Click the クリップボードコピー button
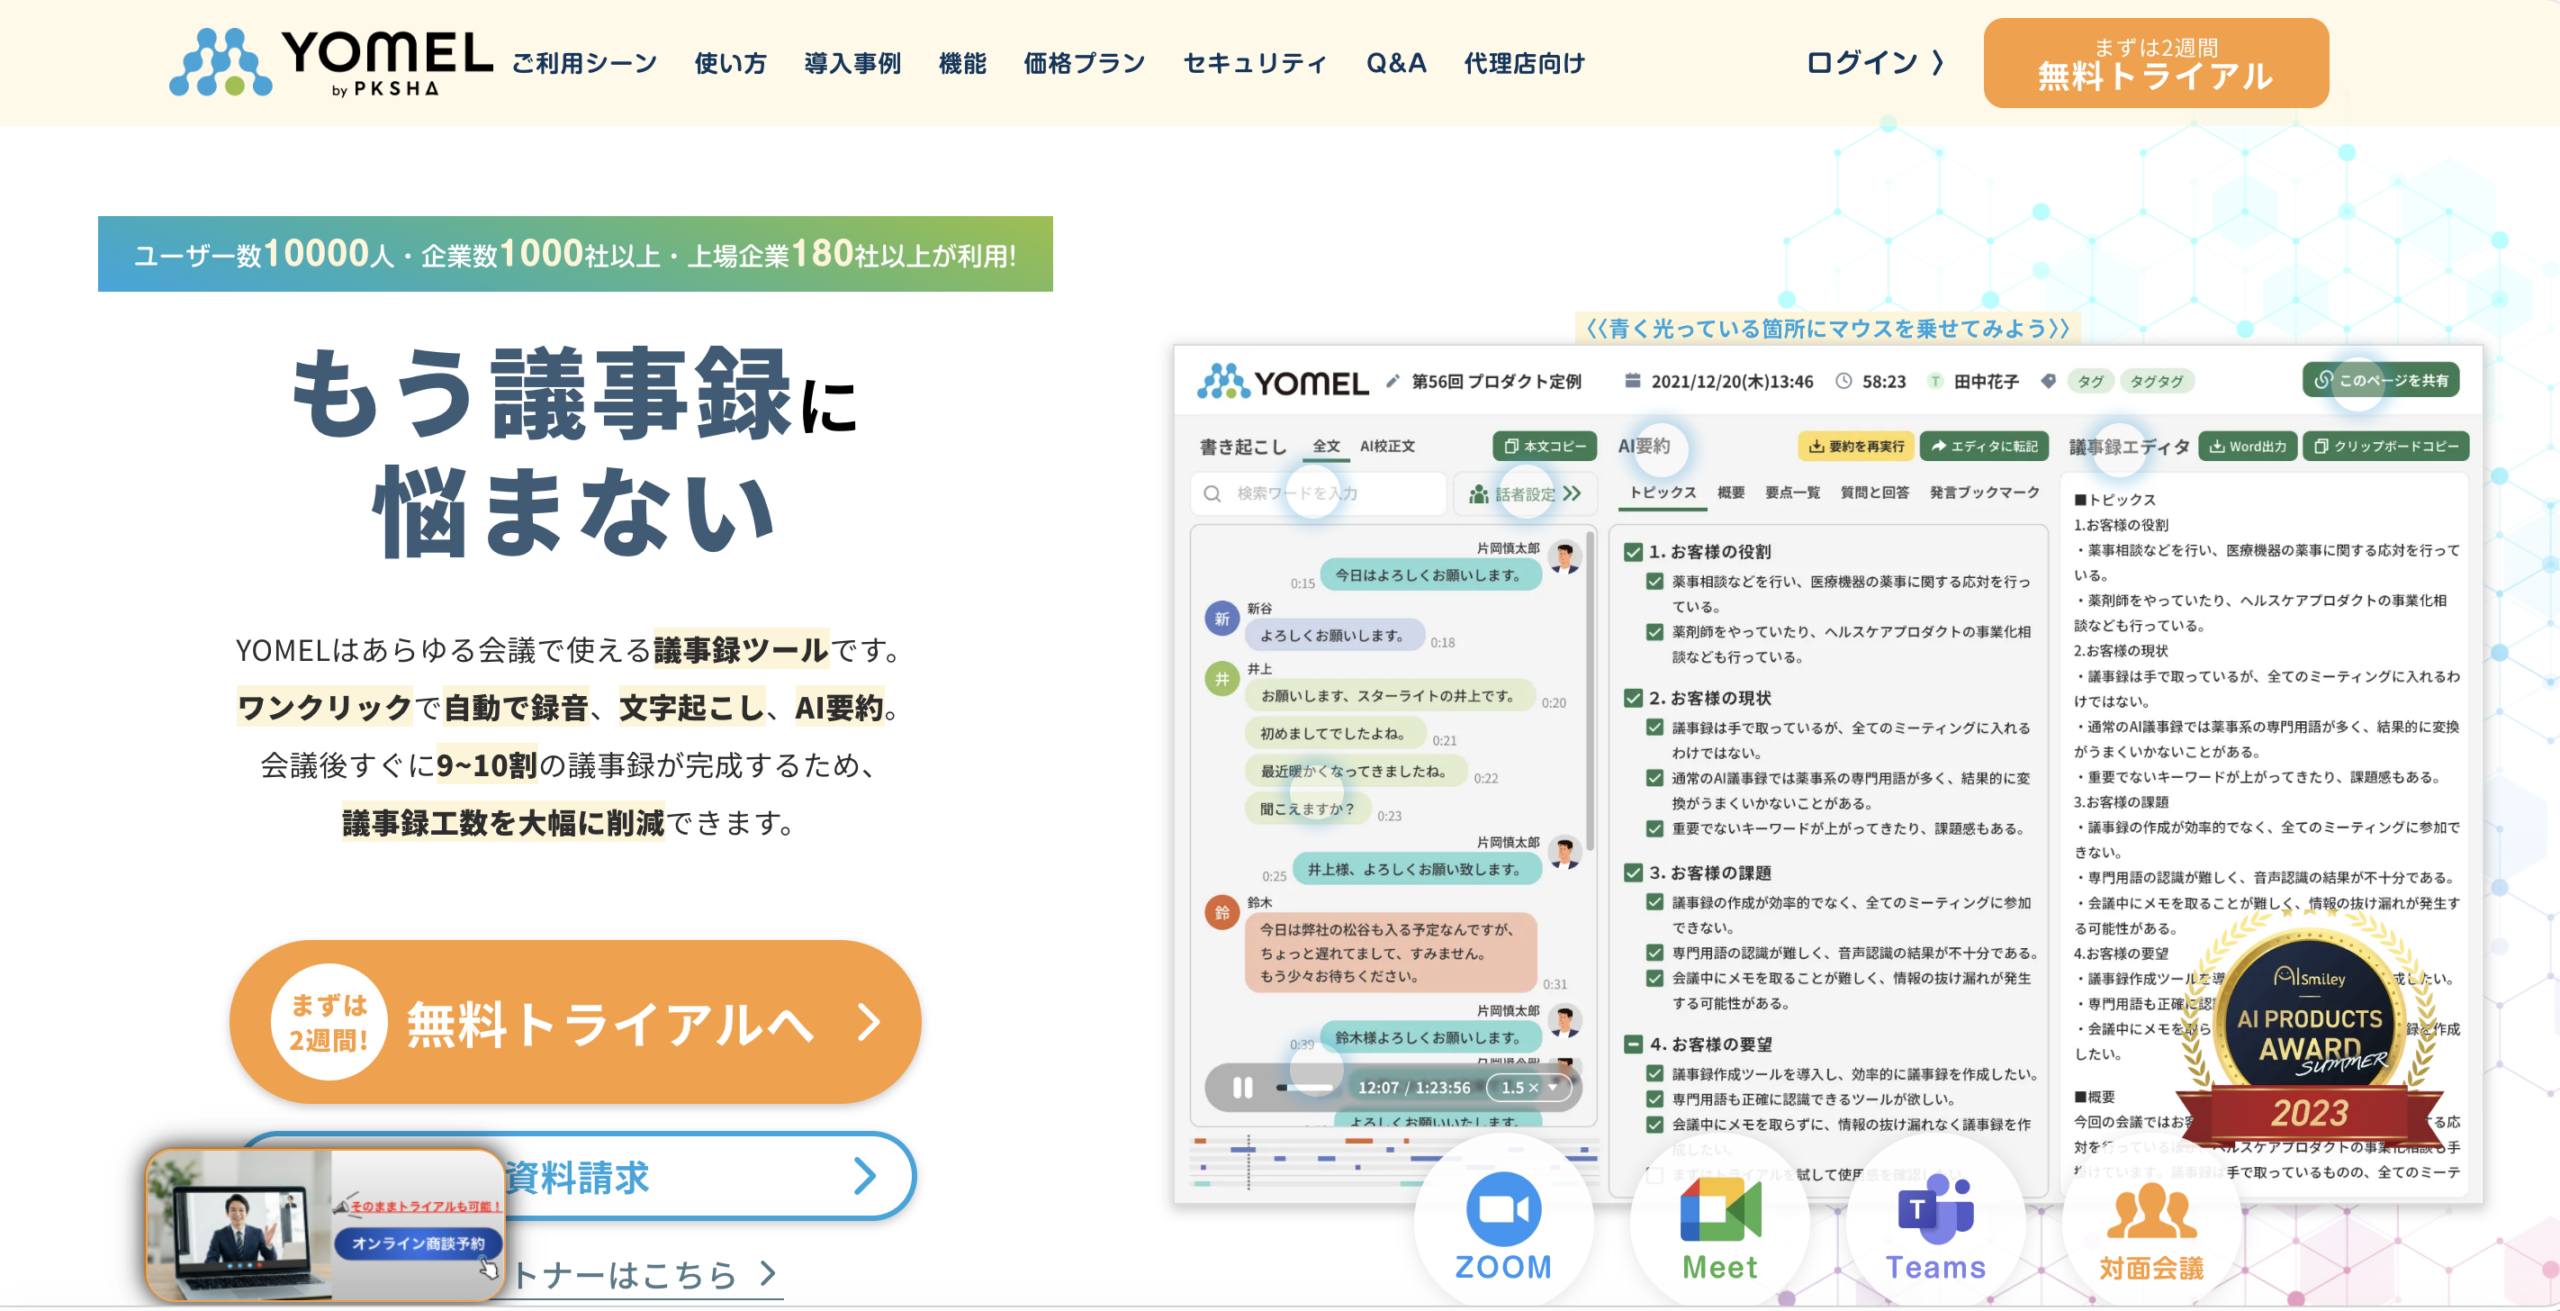The image size is (2560, 1311). coord(2386,446)
